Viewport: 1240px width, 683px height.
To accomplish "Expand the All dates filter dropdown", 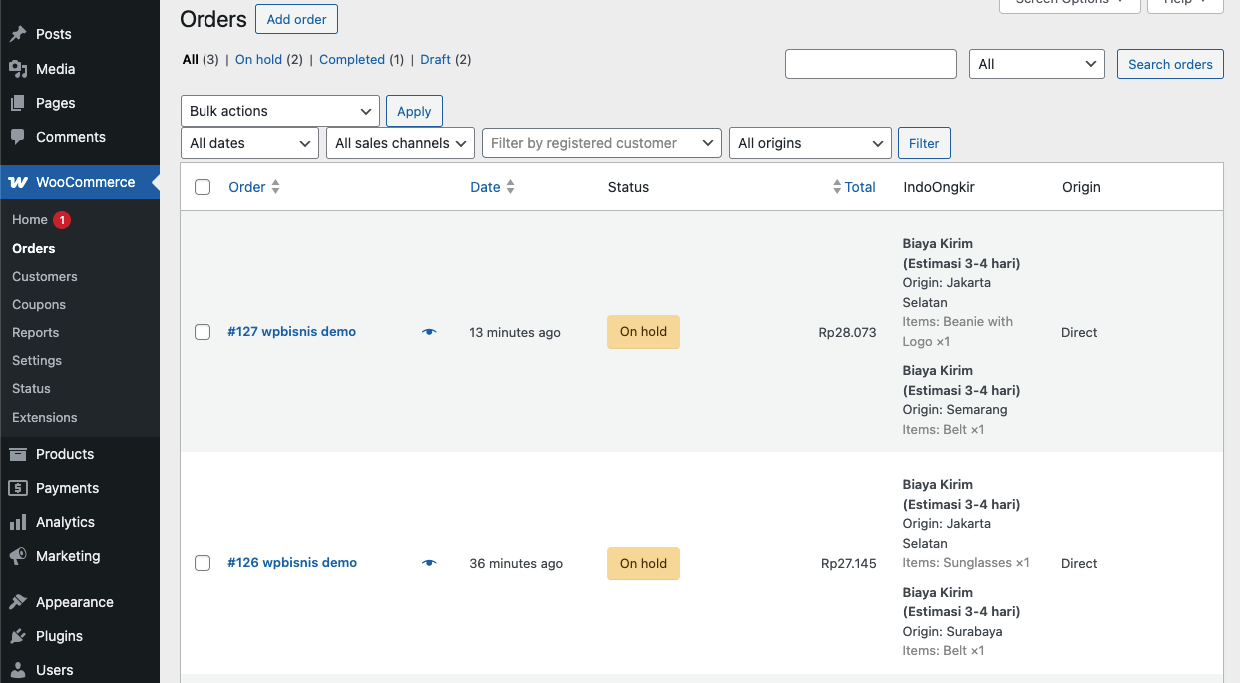I will [250, 143].
